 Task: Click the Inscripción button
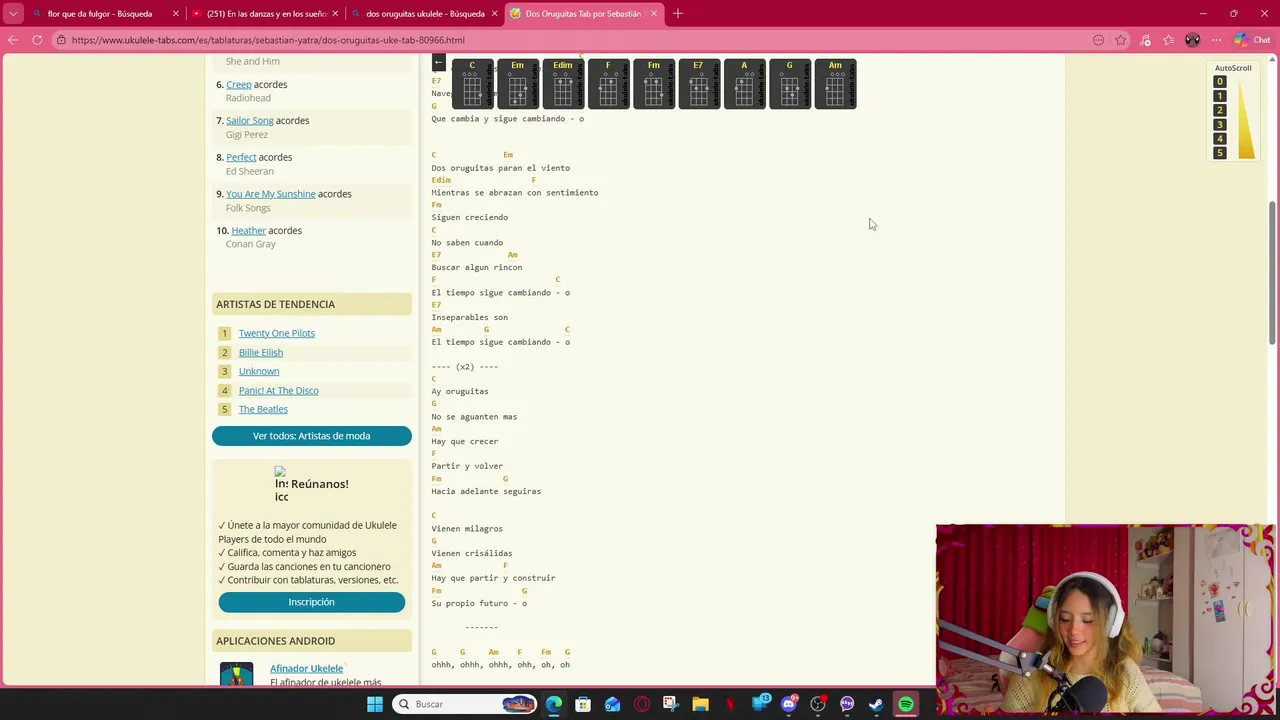[311, 602]
